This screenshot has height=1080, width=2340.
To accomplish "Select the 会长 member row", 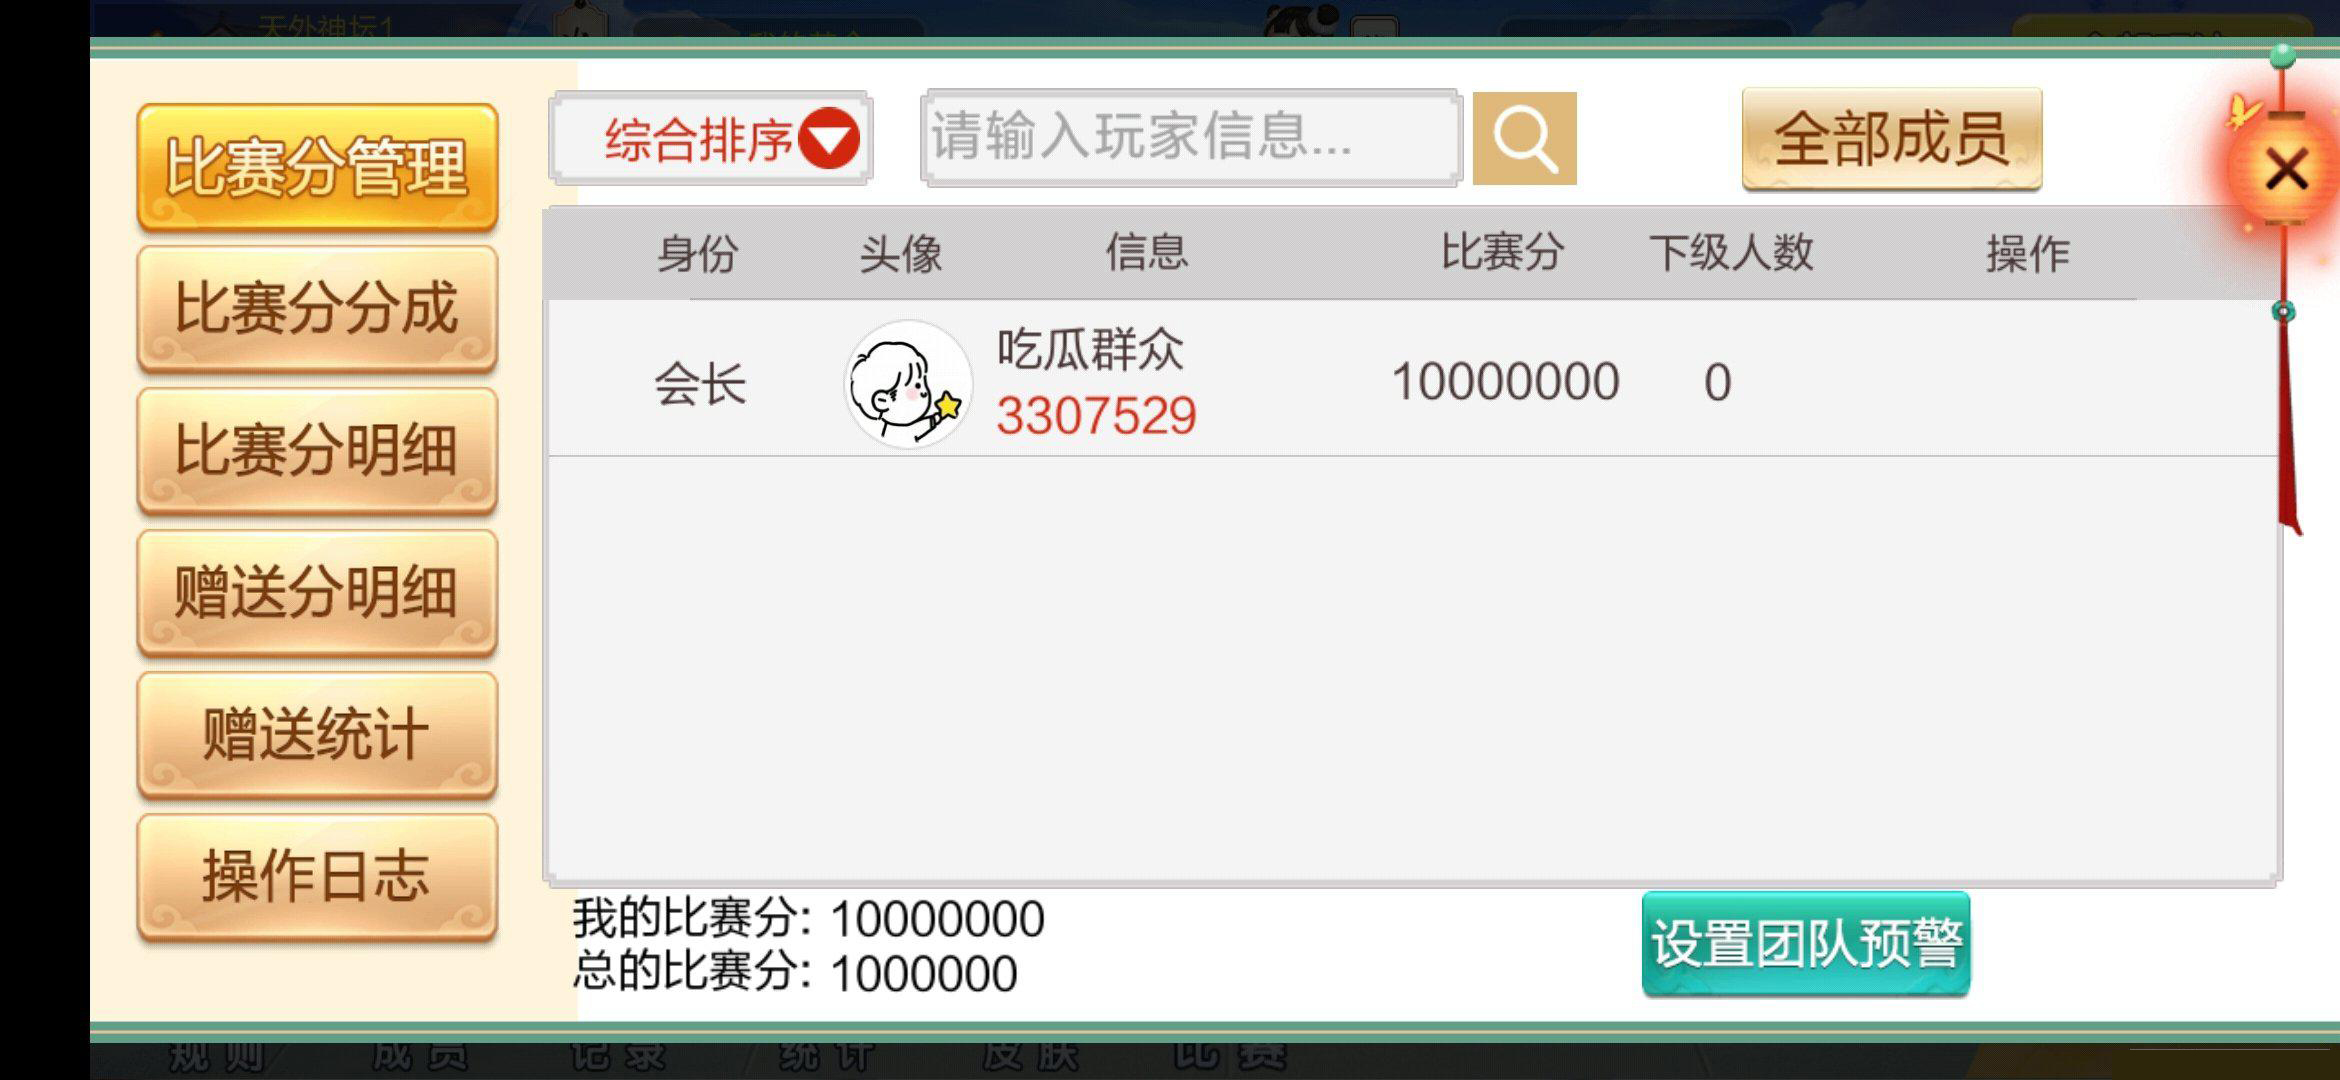I will click(x=1412, y=380).
